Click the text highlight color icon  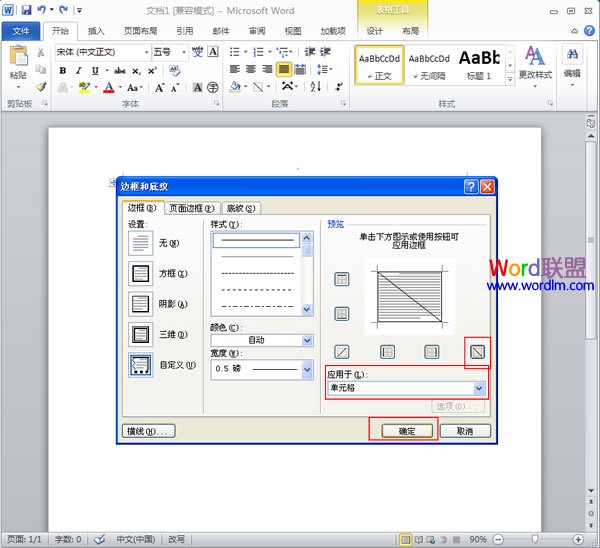[84, 88]
